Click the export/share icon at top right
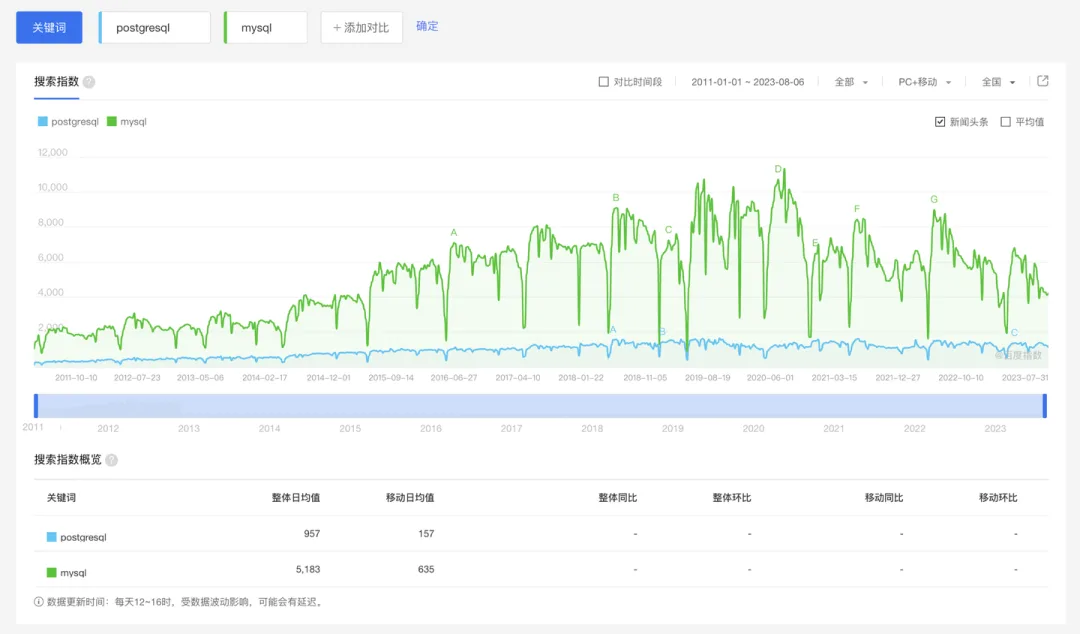This screenshot has width=1080, height=634. click(x=1043, y=81)
